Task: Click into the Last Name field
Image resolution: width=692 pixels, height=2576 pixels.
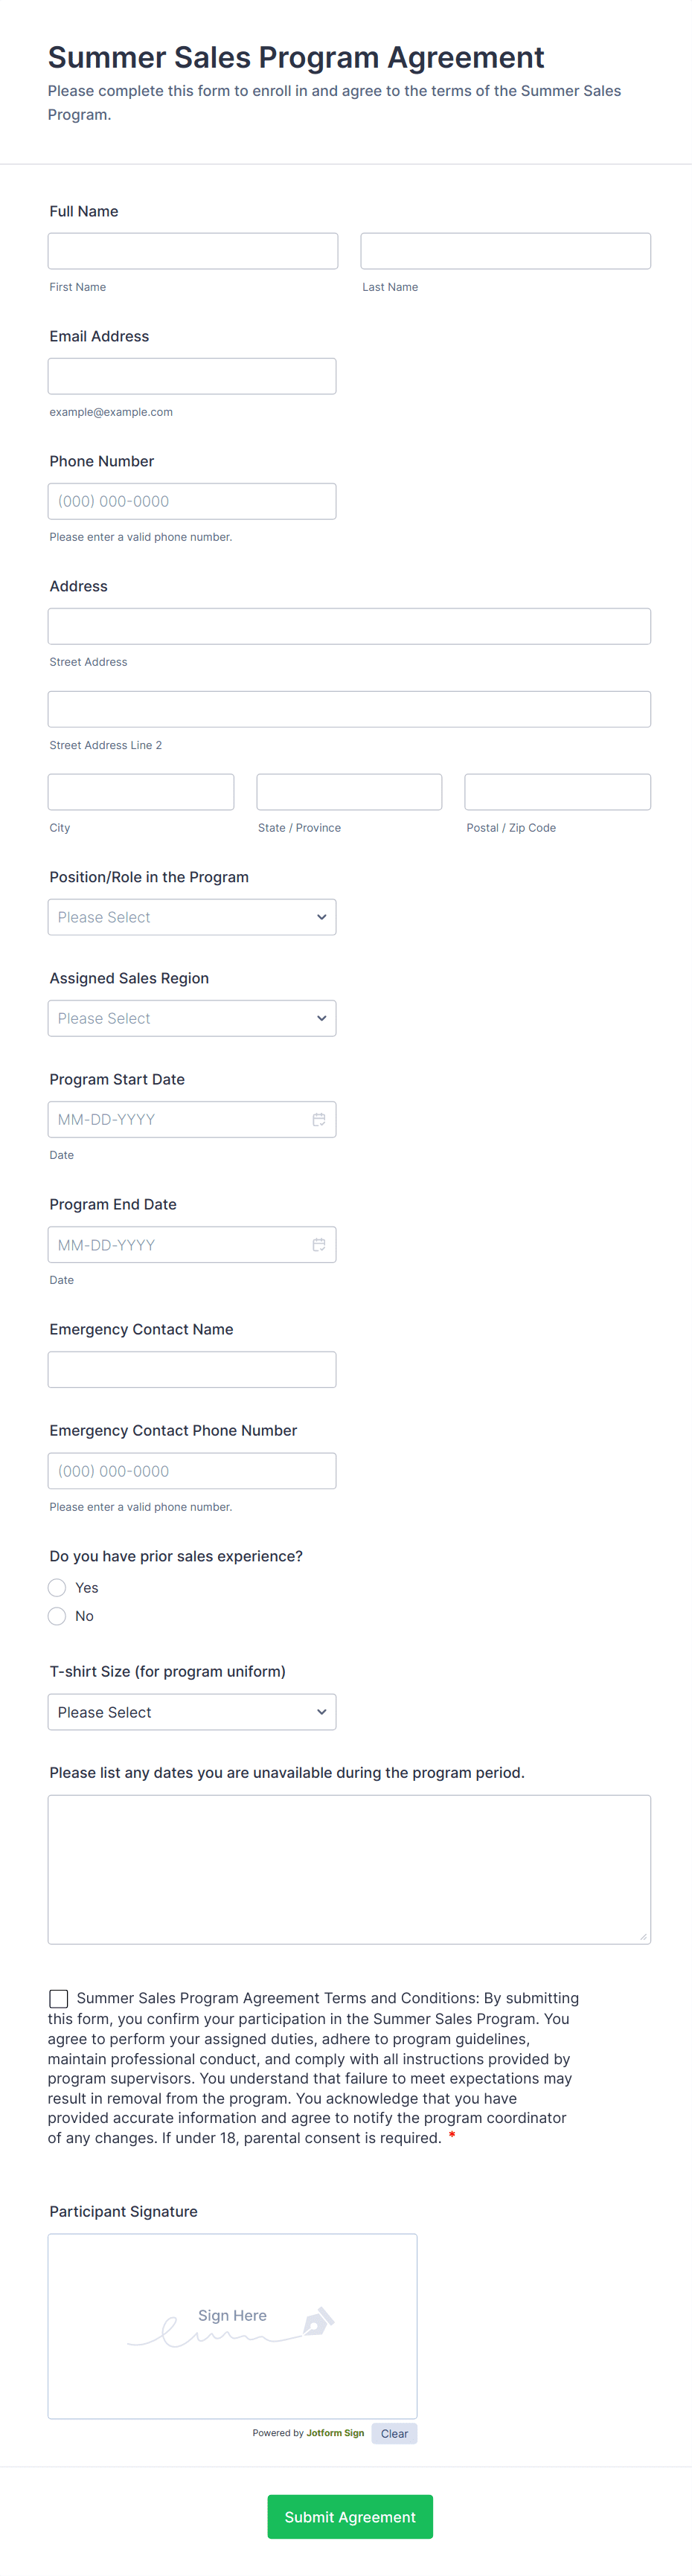Action: click(505, 251)
